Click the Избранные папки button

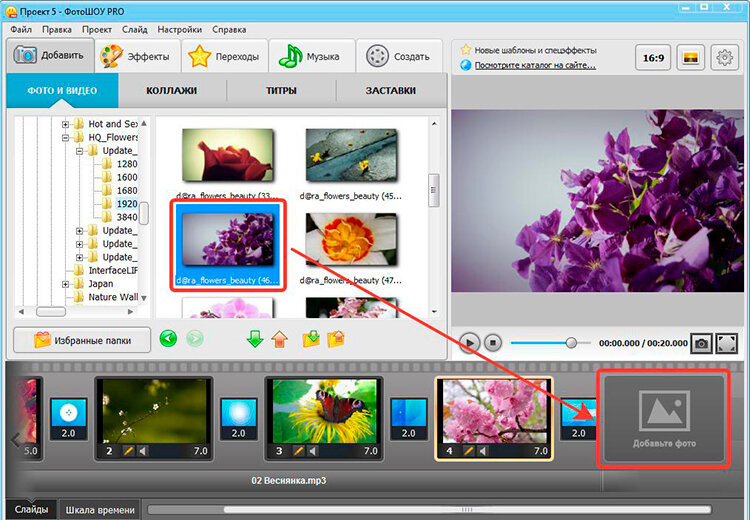click(82, 340)
